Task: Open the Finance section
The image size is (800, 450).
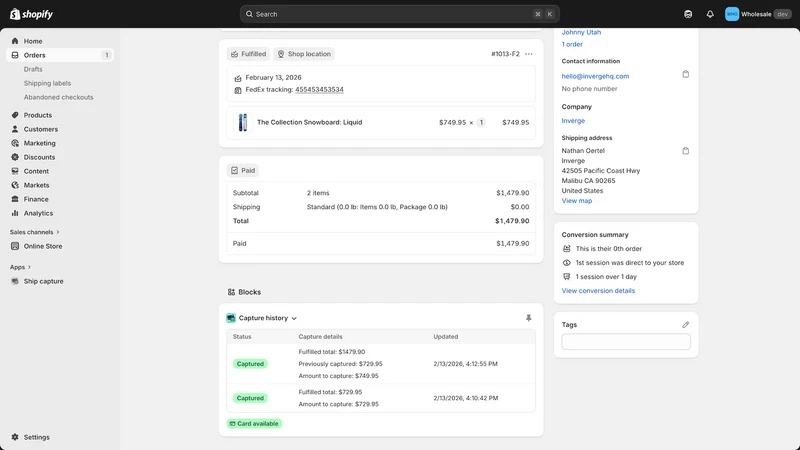Action: click(60, 199)
